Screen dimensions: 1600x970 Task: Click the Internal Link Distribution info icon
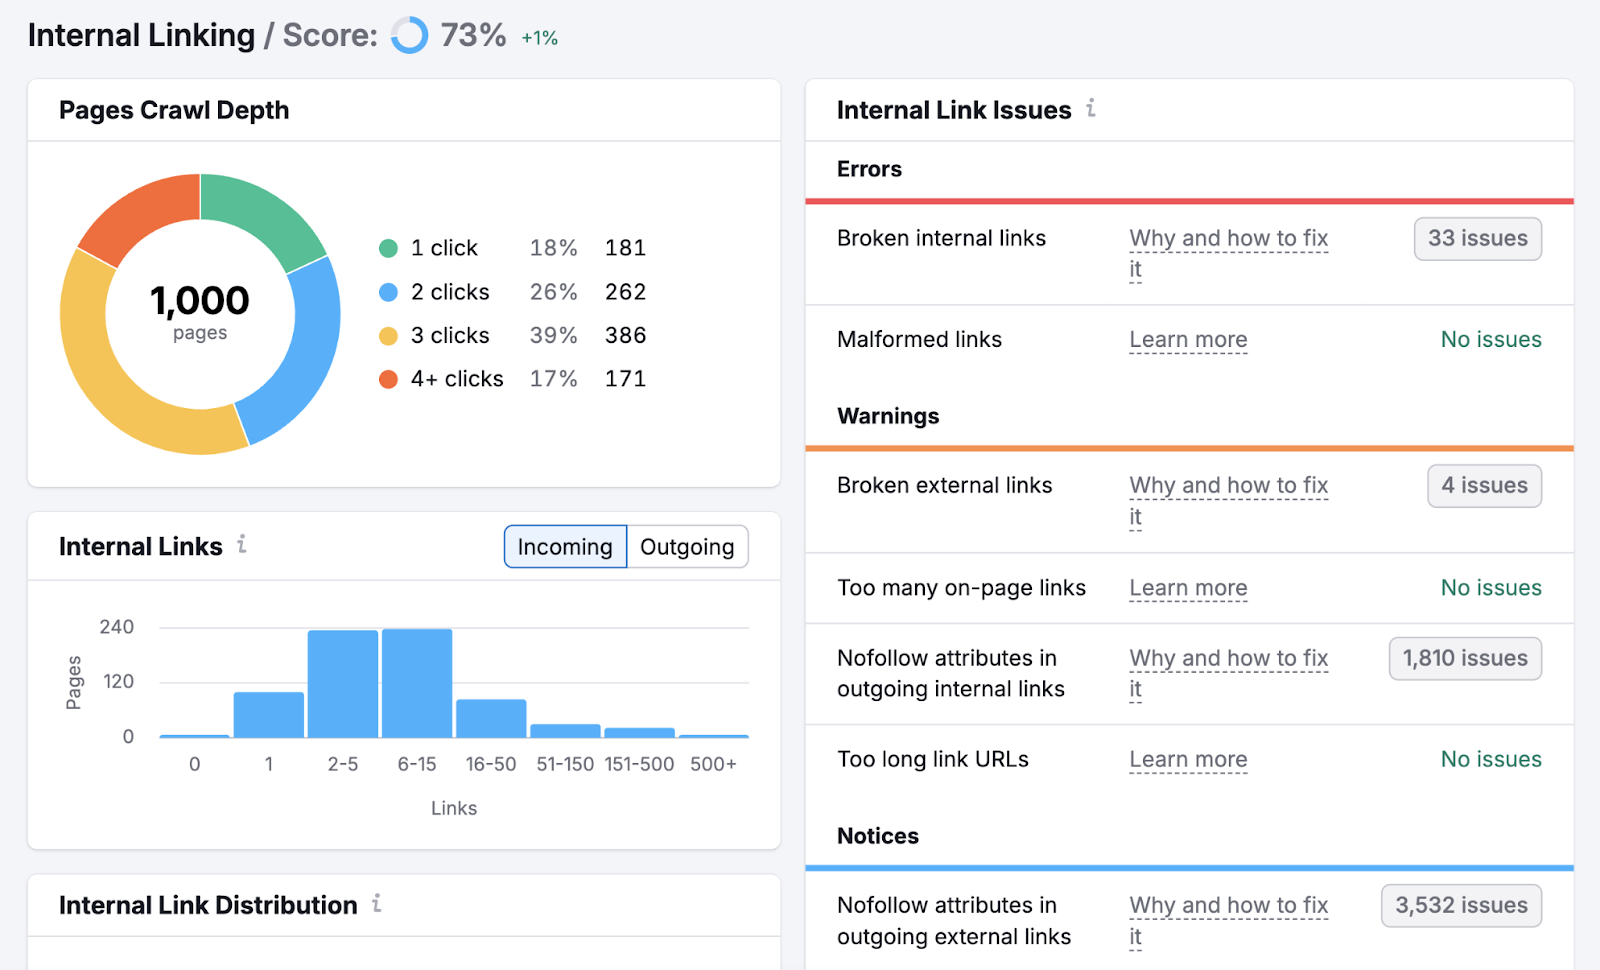(376, 904)
